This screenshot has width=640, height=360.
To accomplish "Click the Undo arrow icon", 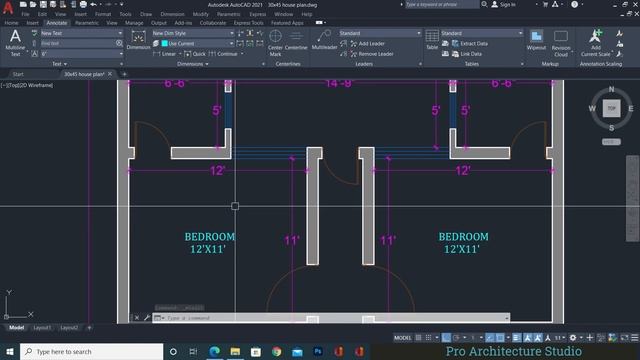I will tap(93, 4).
